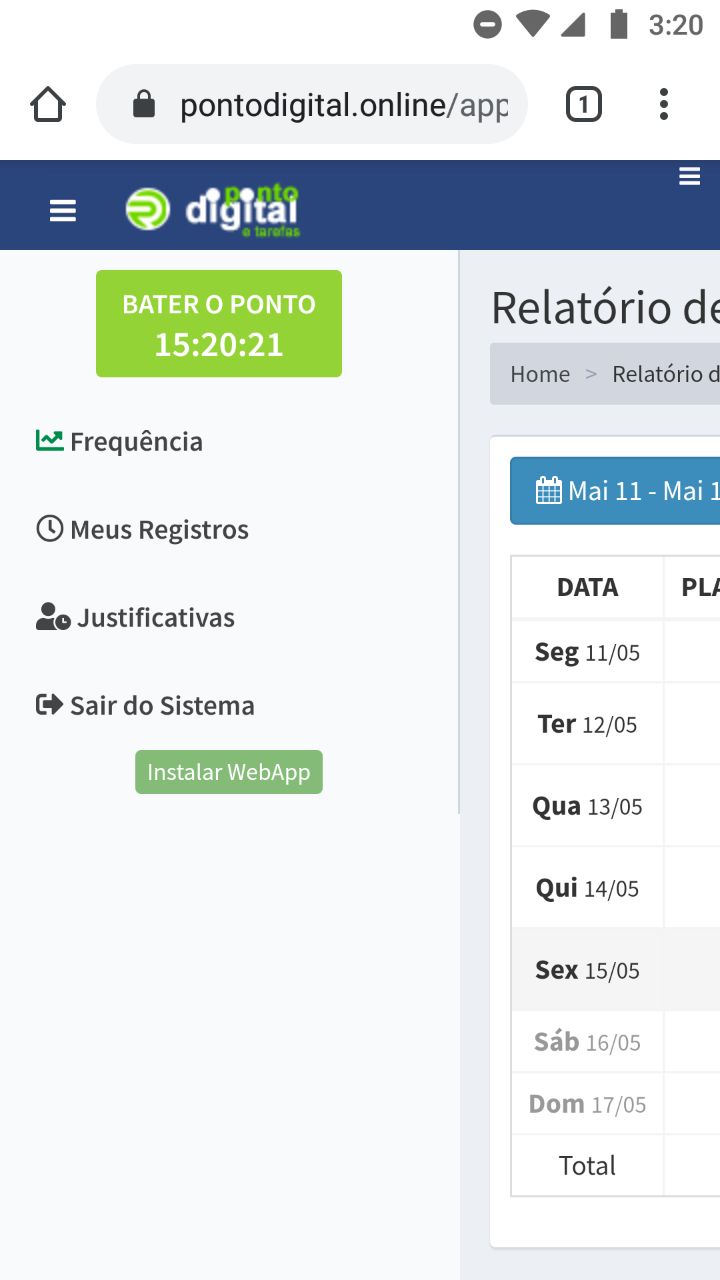
Task: Open the Home breadcrumb link
Action: (540, 373)
